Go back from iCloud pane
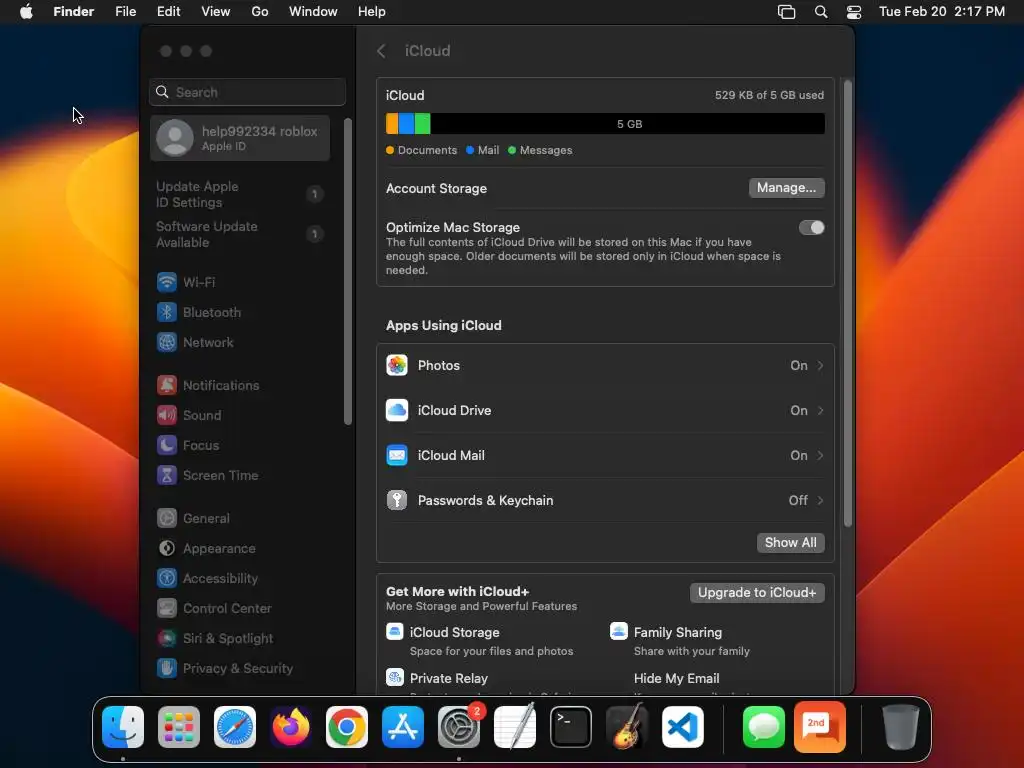This screenshot has height=768, width=1024. click(381, 51)
